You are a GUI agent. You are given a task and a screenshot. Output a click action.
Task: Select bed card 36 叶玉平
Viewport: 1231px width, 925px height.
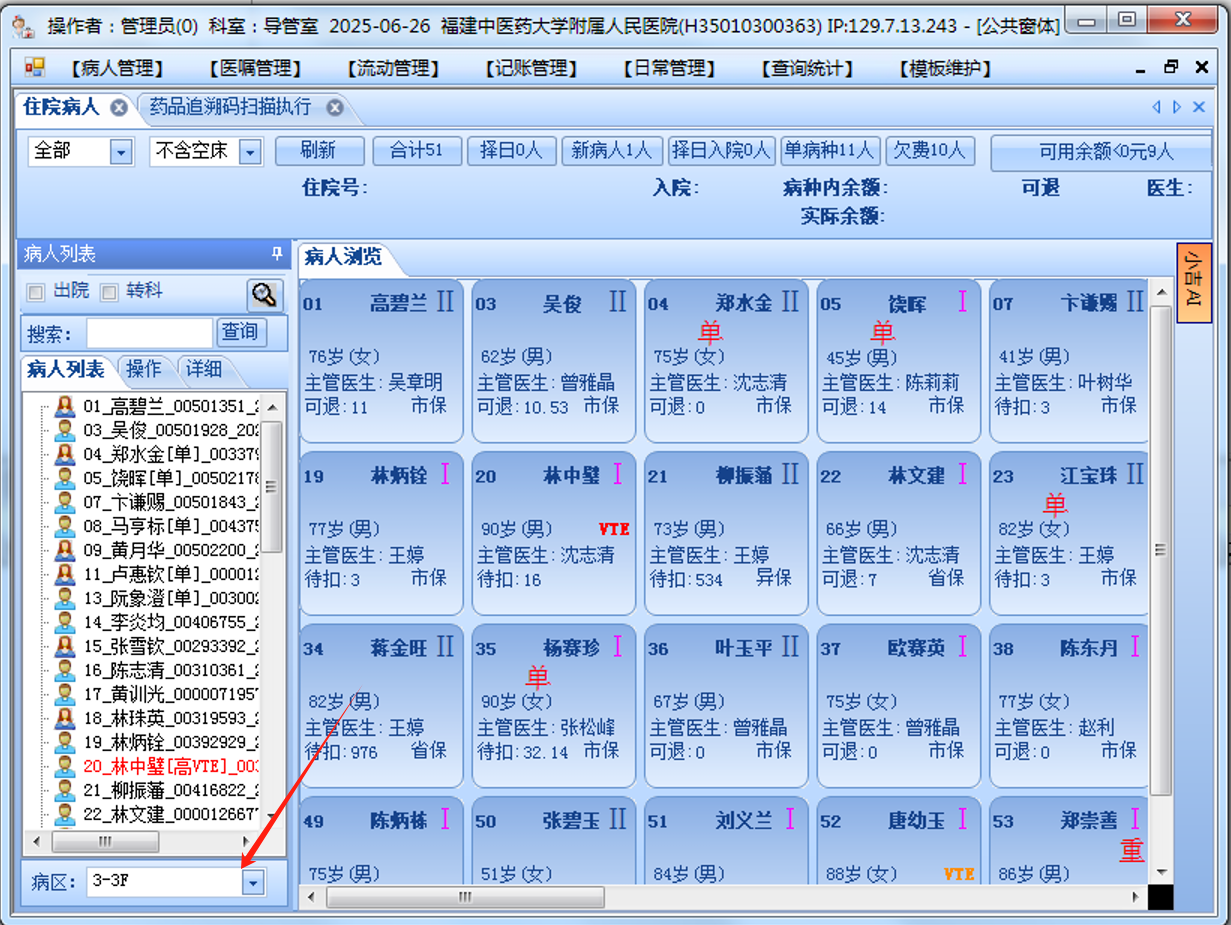[726, 706]
